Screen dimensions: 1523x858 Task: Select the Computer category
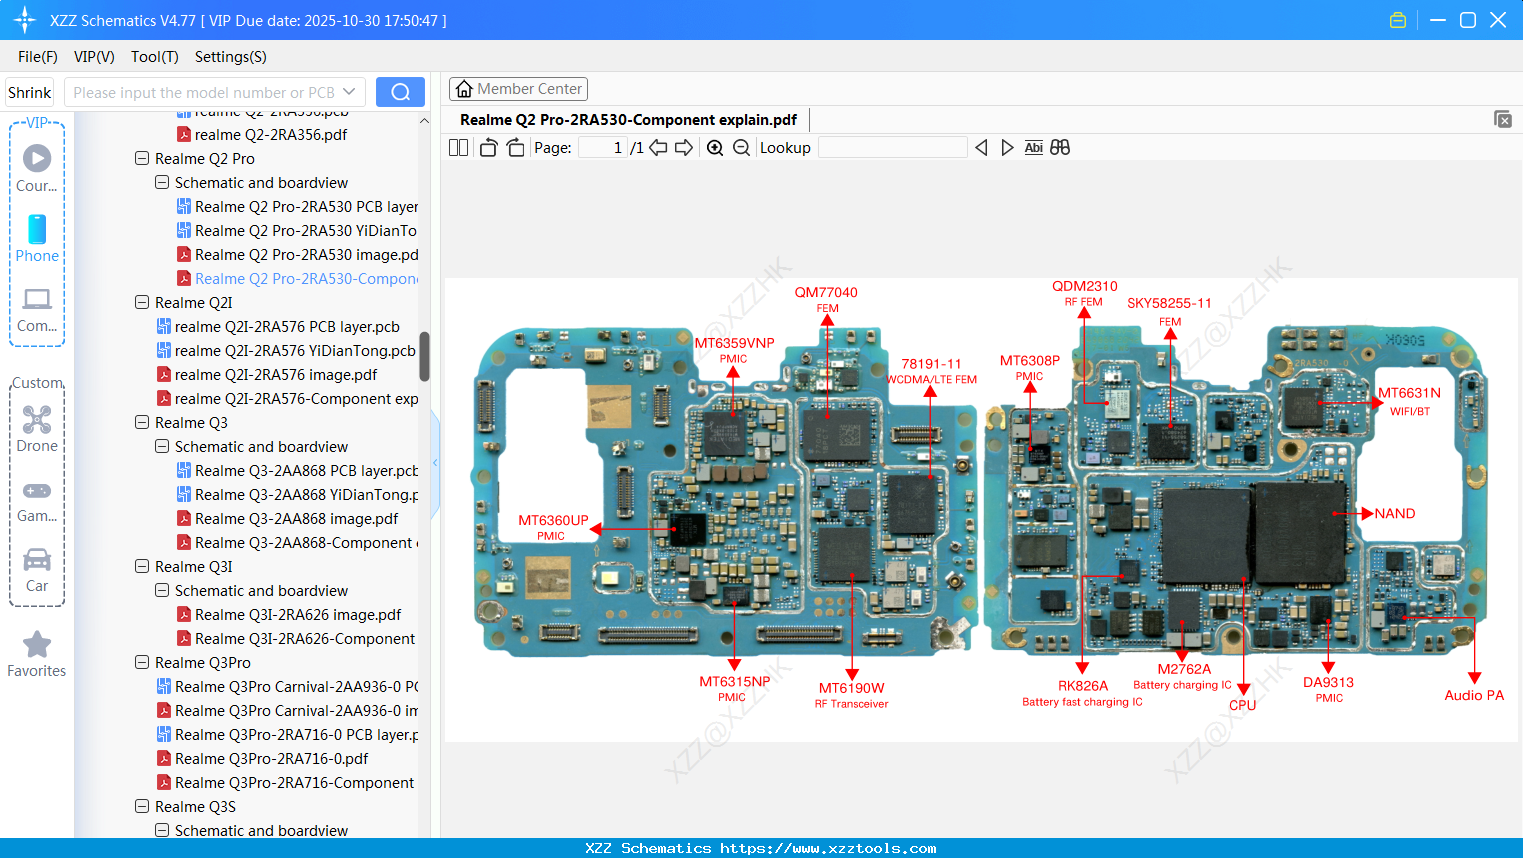click(37, 309)
